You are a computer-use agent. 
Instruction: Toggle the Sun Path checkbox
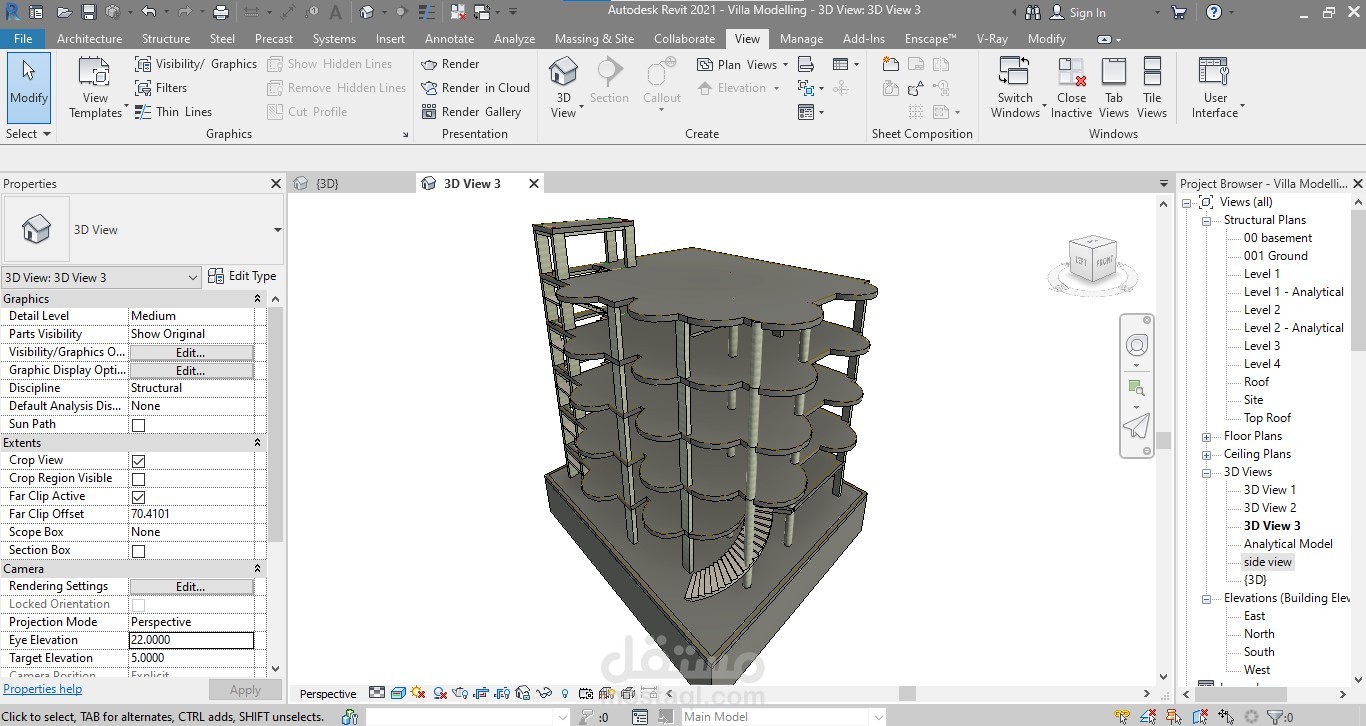point(139,425)
